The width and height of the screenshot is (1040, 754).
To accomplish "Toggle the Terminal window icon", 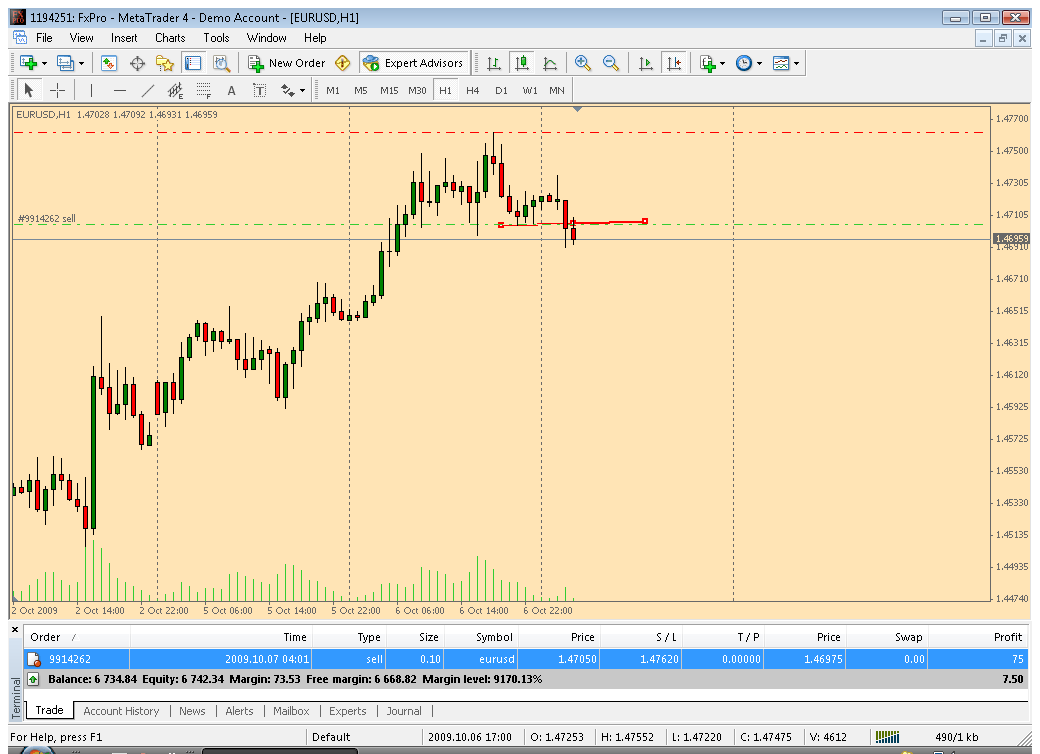I will point(193,63).
